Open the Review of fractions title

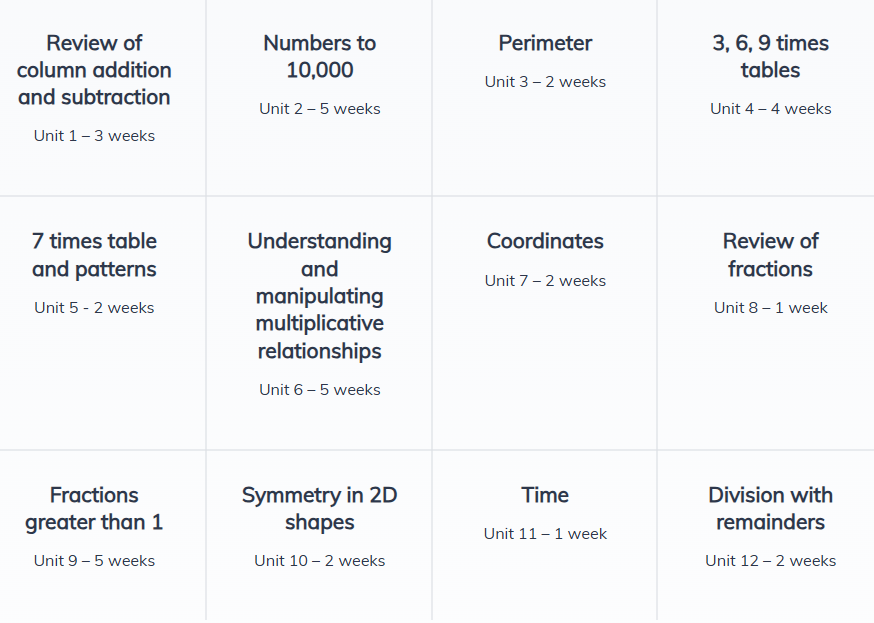click(x=770, y=255)
